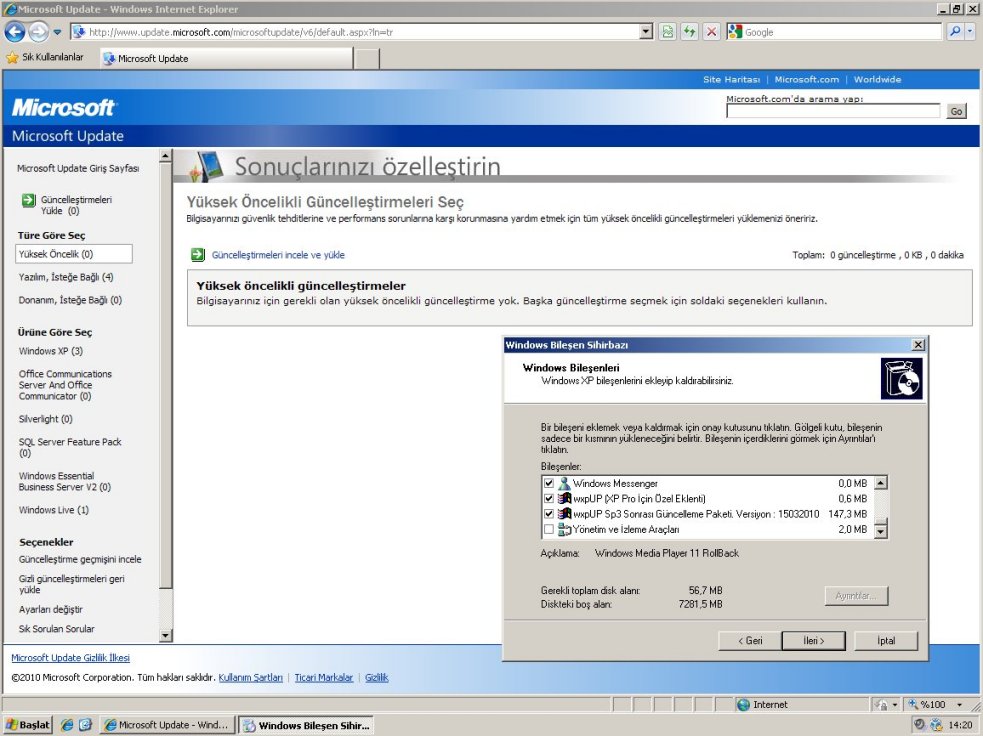Click sidebar scrollbar up arrow

tap(166, 155)
